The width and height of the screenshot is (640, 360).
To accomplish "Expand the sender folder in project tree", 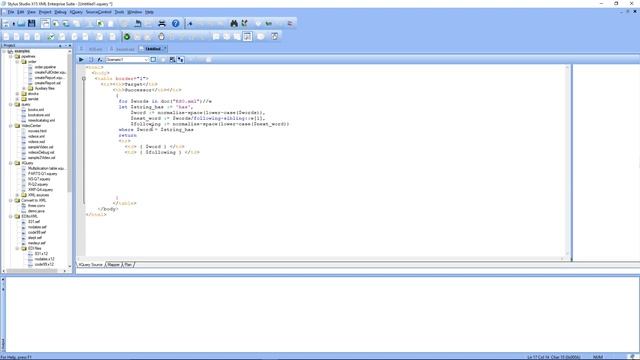I will coord(18,99).
